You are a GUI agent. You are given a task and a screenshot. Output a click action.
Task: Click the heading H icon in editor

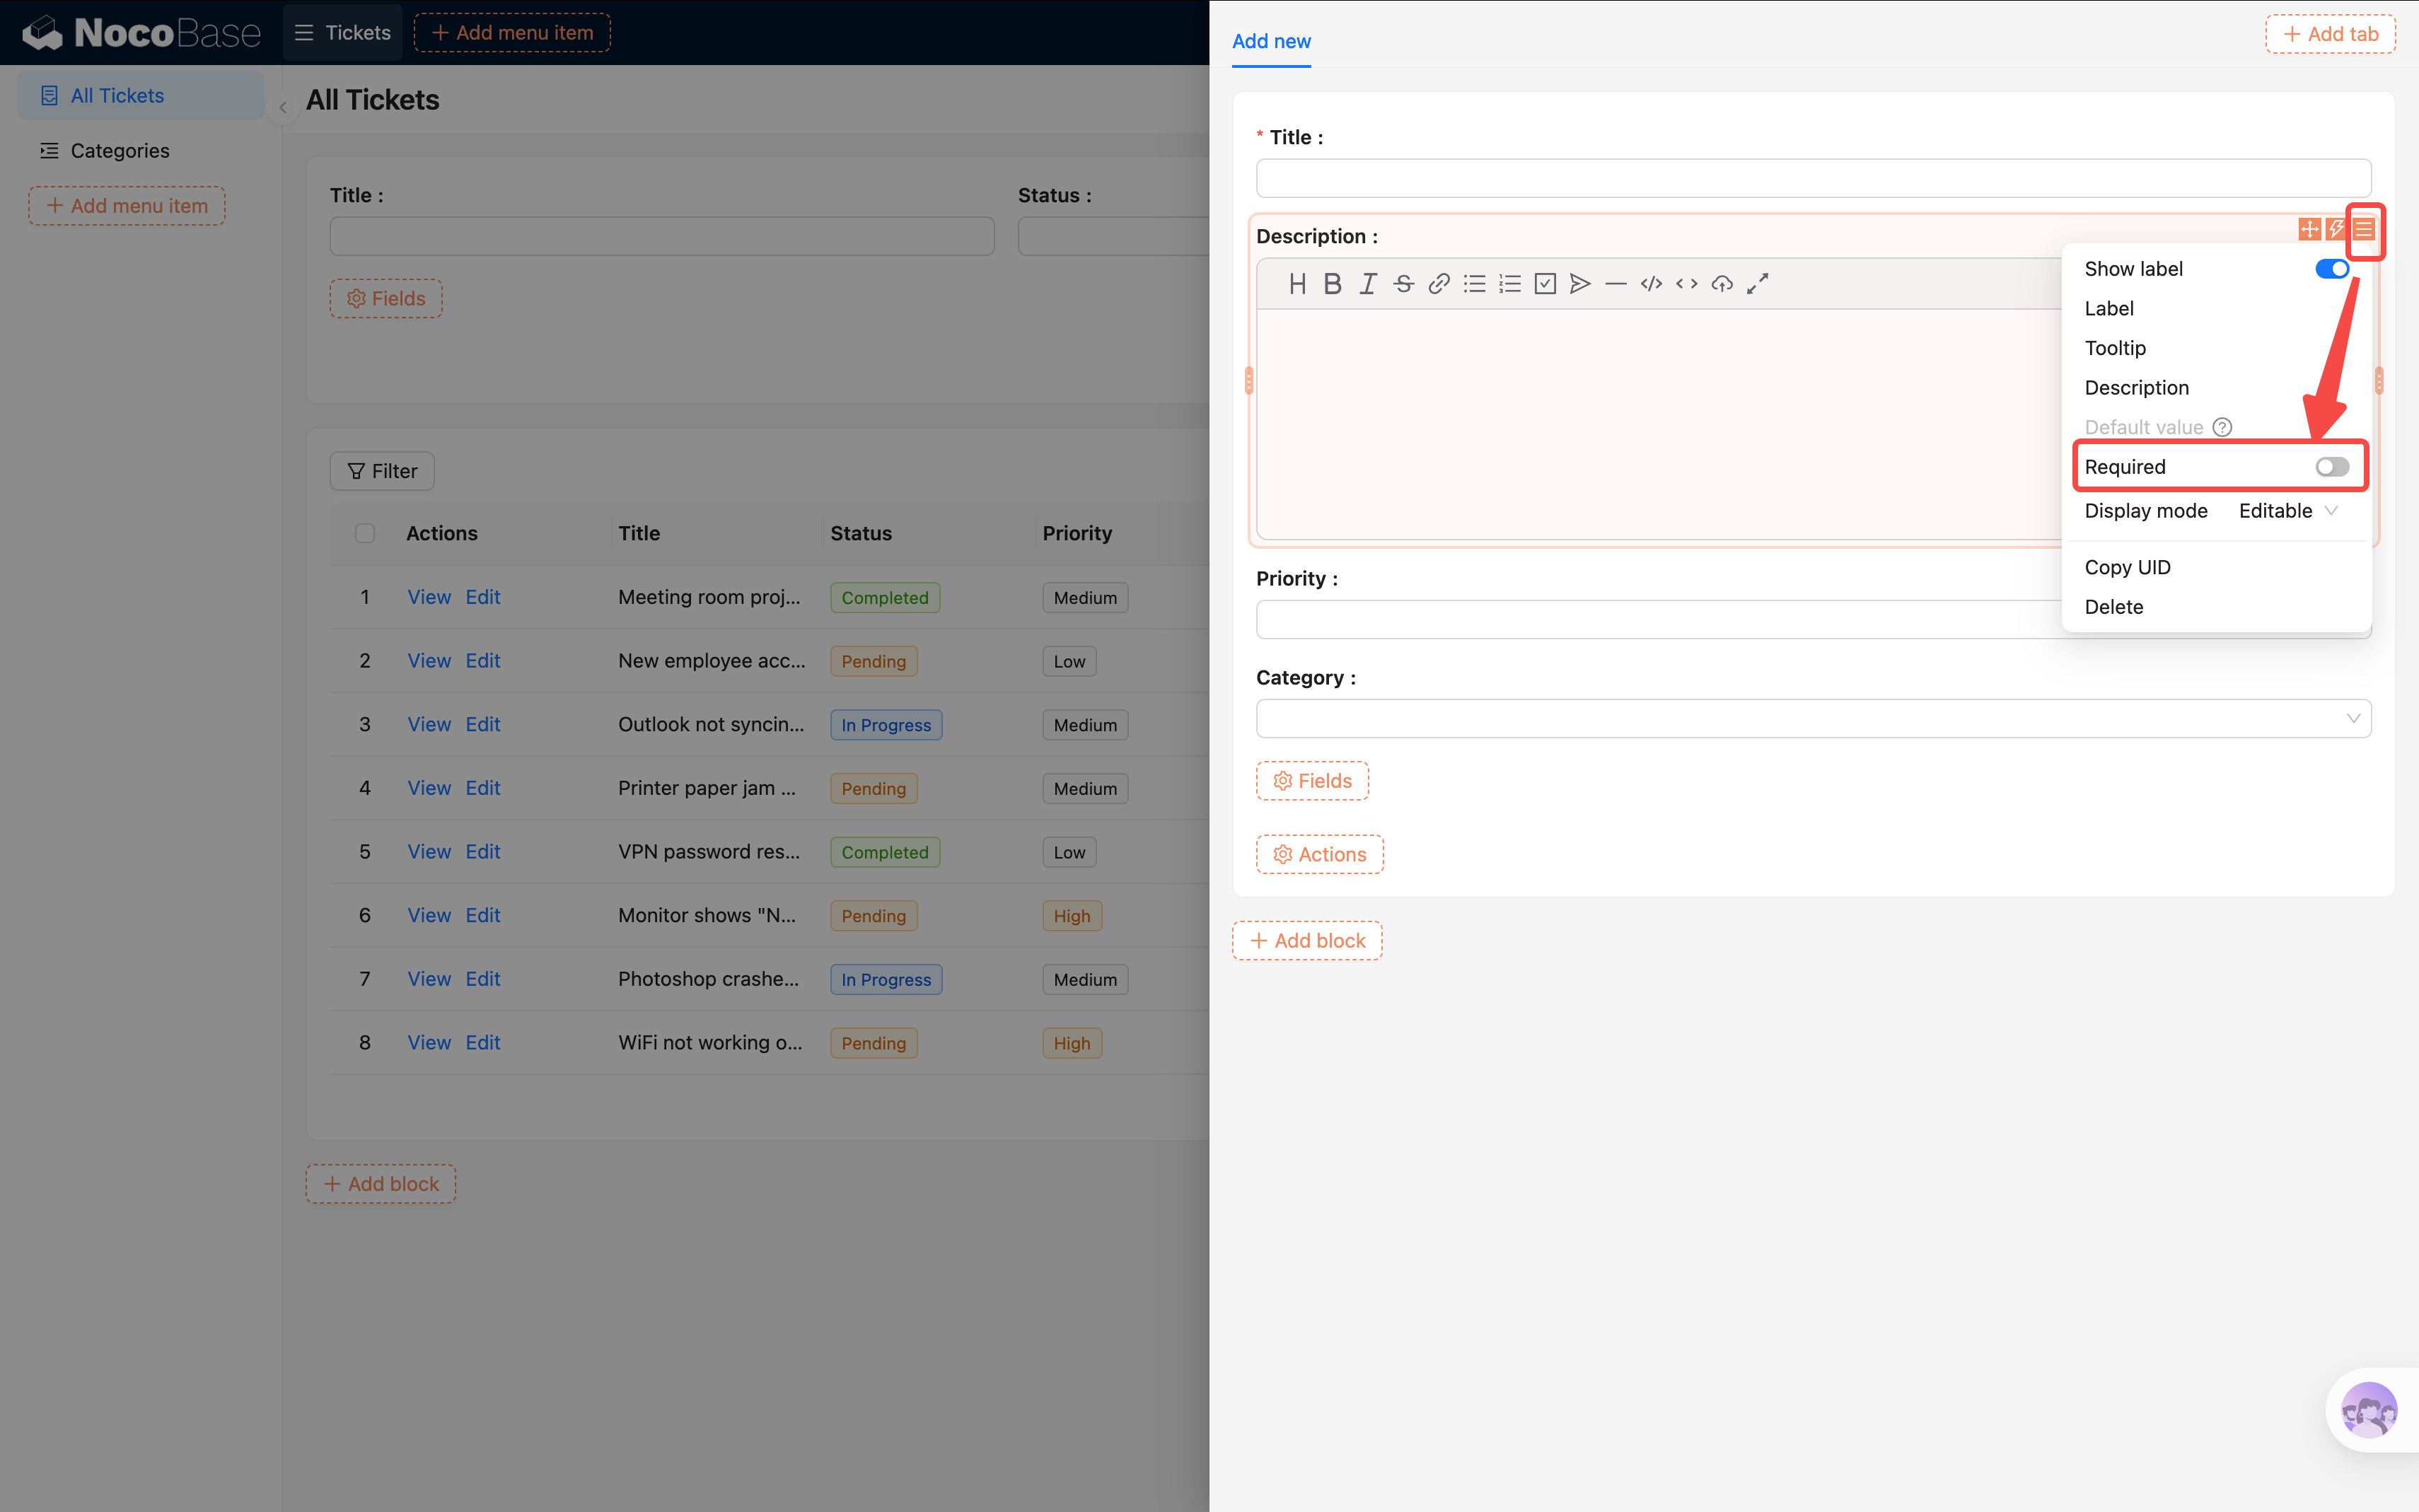pyautogui.click(x=1297, y=284)
